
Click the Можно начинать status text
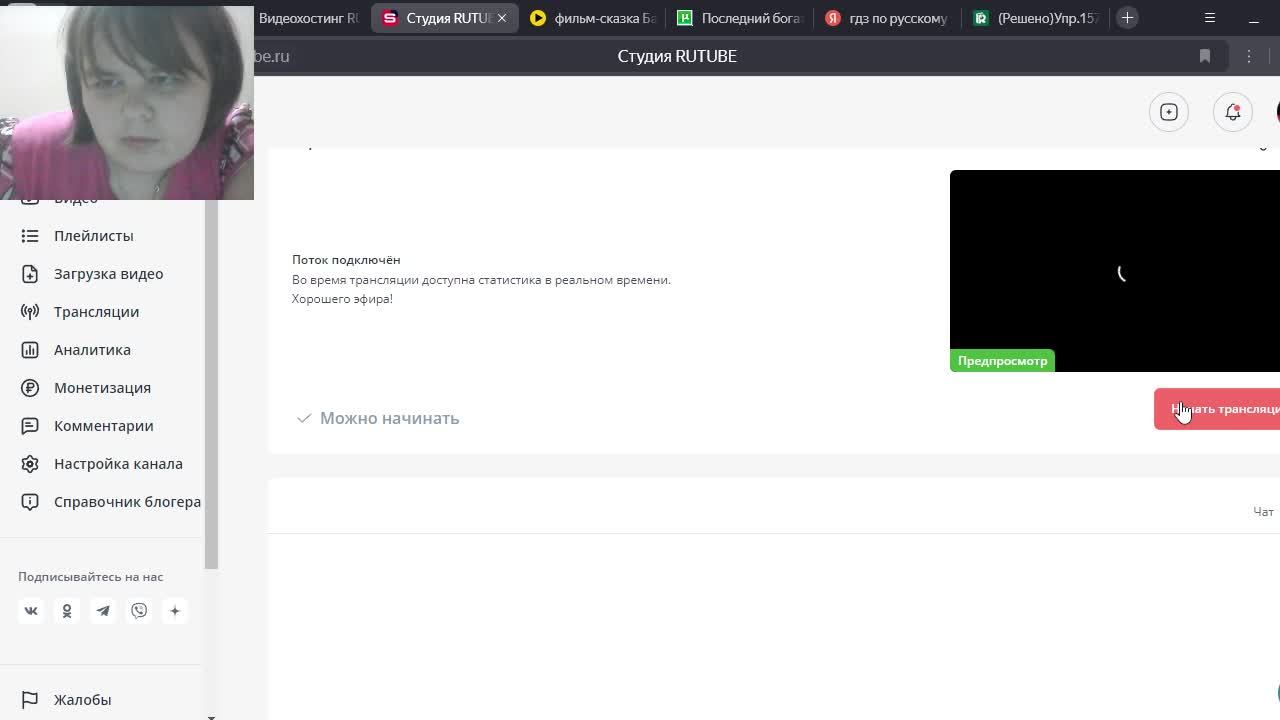(x=389, y=418)
